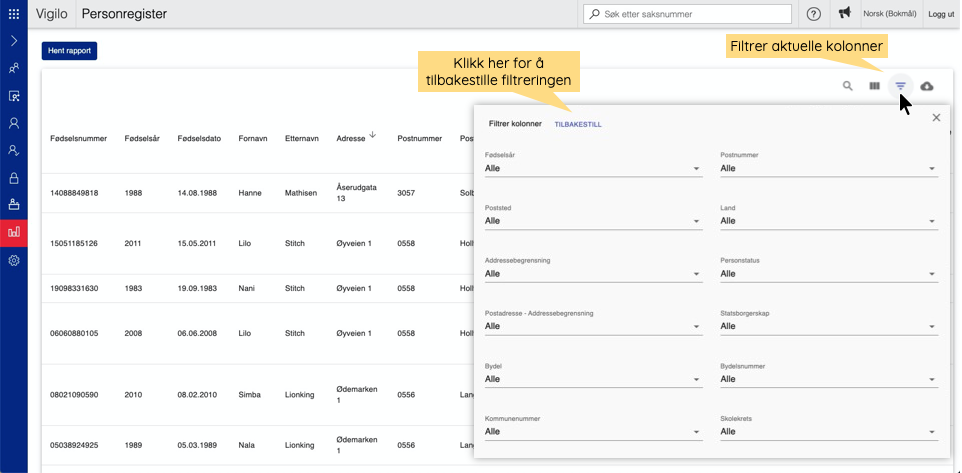Open the view columns icon

(875, 86)
